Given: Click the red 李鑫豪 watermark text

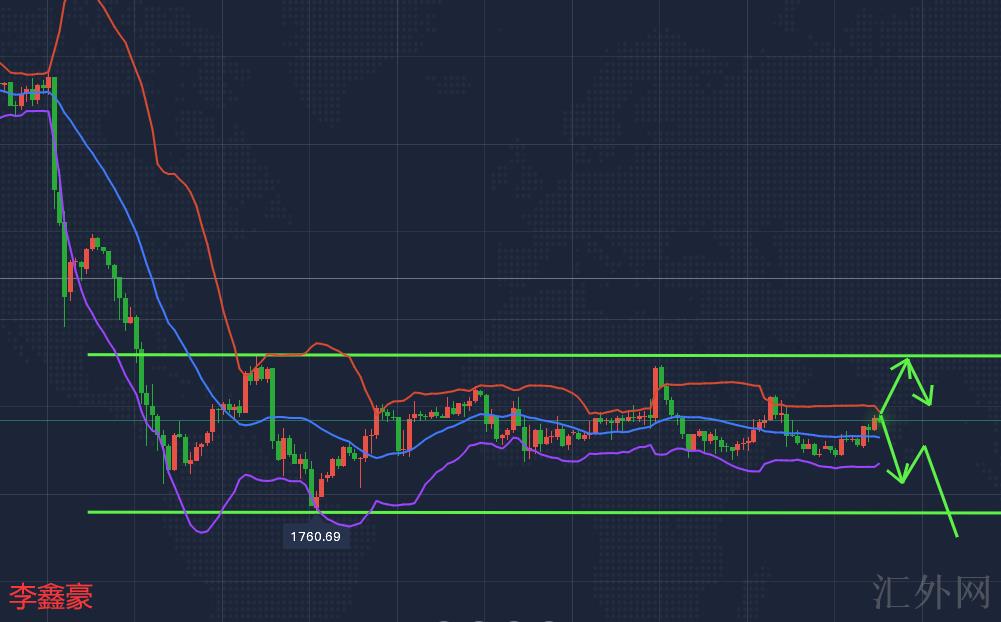Looking at the screenshot, I should click(x=51, y=597).
